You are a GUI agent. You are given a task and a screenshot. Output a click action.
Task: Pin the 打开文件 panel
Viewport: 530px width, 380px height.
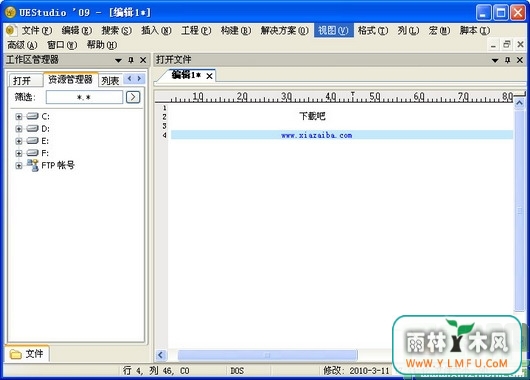tap(508, 60)
